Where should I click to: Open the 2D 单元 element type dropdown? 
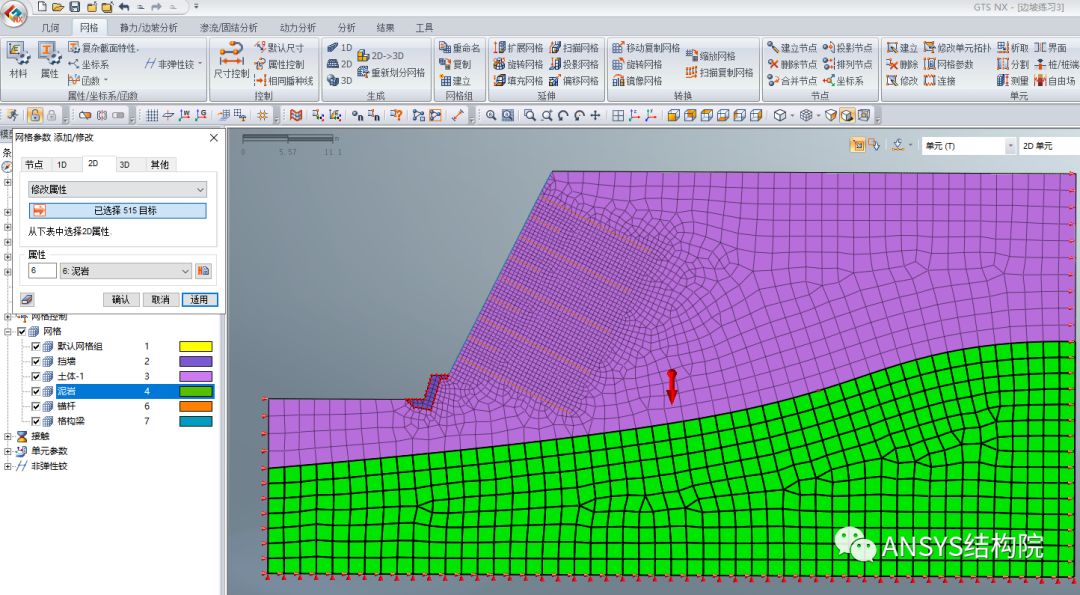pos(1048,145)
